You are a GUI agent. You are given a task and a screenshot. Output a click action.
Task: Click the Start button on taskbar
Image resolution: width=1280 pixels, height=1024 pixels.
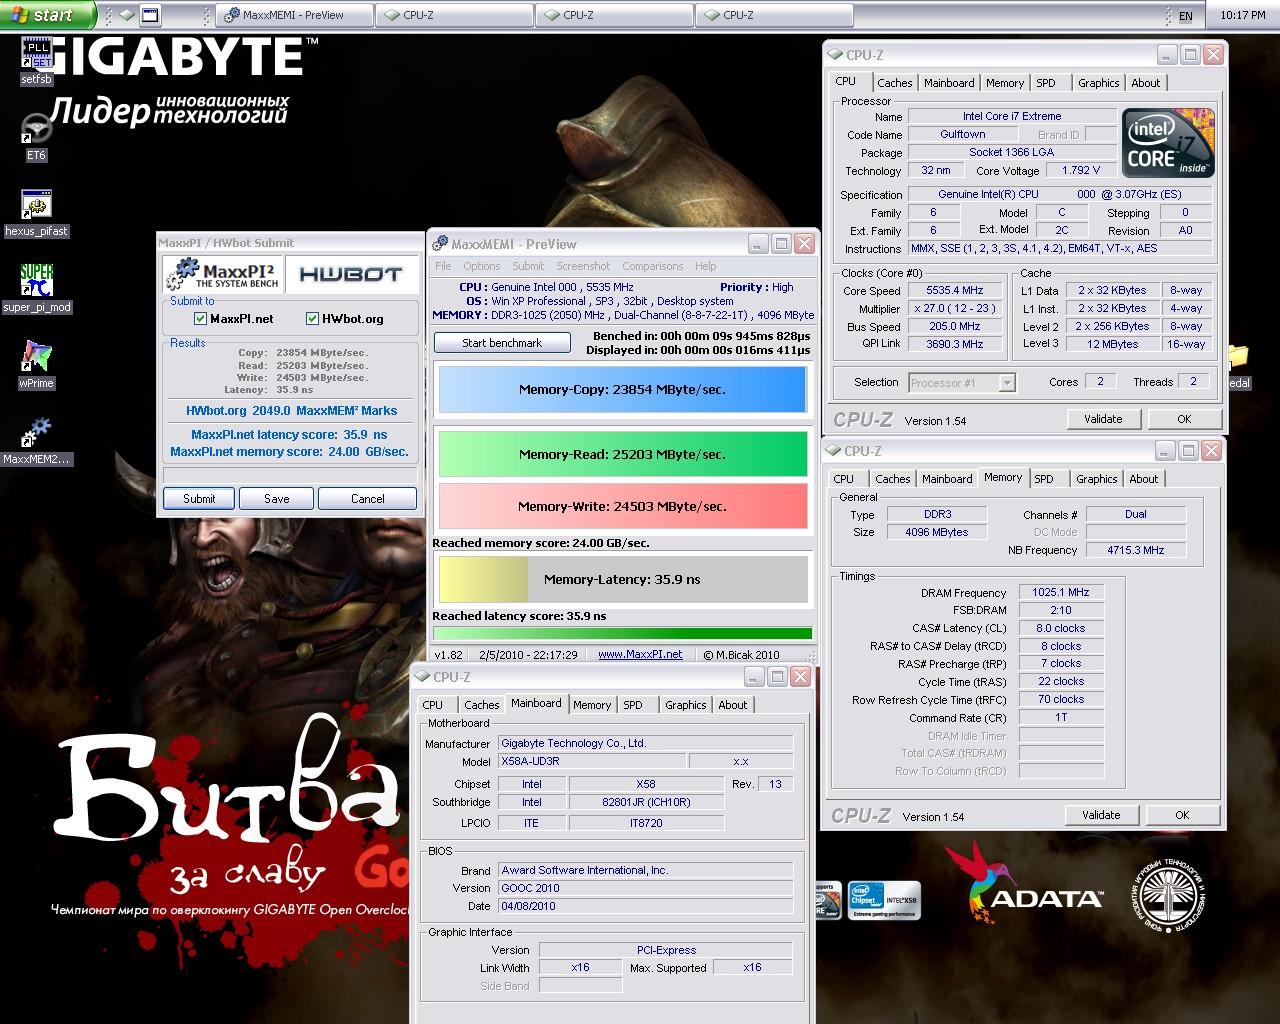click(47, 15)
